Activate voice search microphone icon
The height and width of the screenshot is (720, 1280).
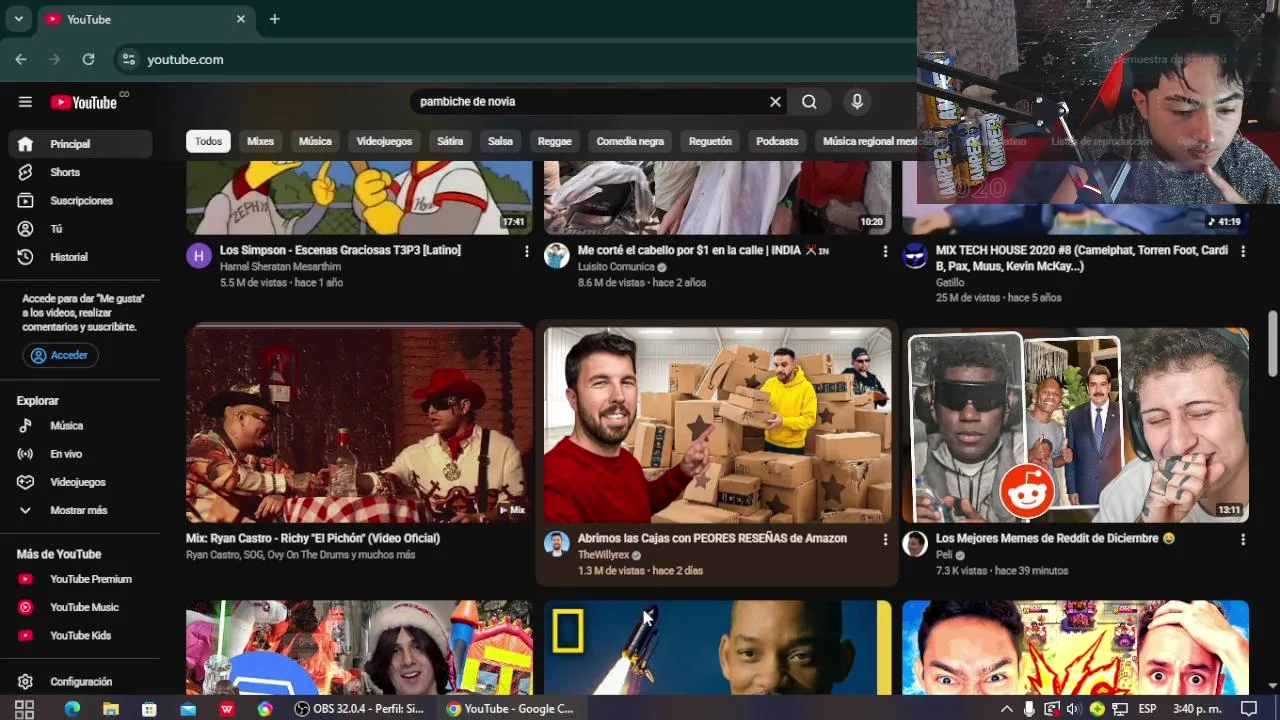point(856,102)
